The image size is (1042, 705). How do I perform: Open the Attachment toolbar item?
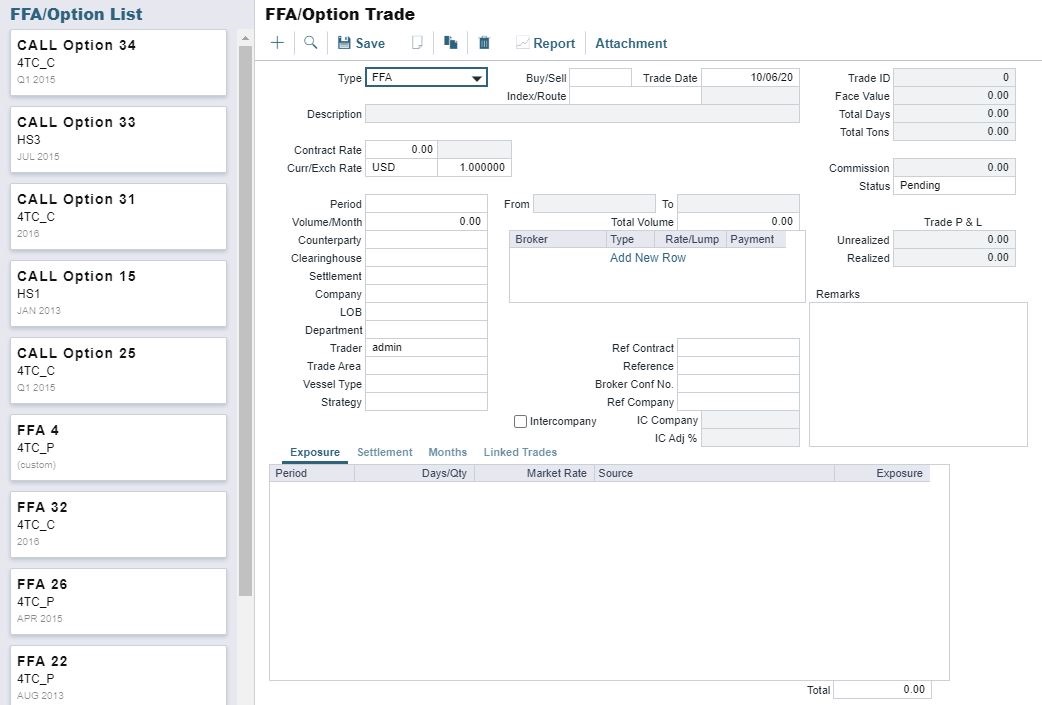(x=631, y=43)
